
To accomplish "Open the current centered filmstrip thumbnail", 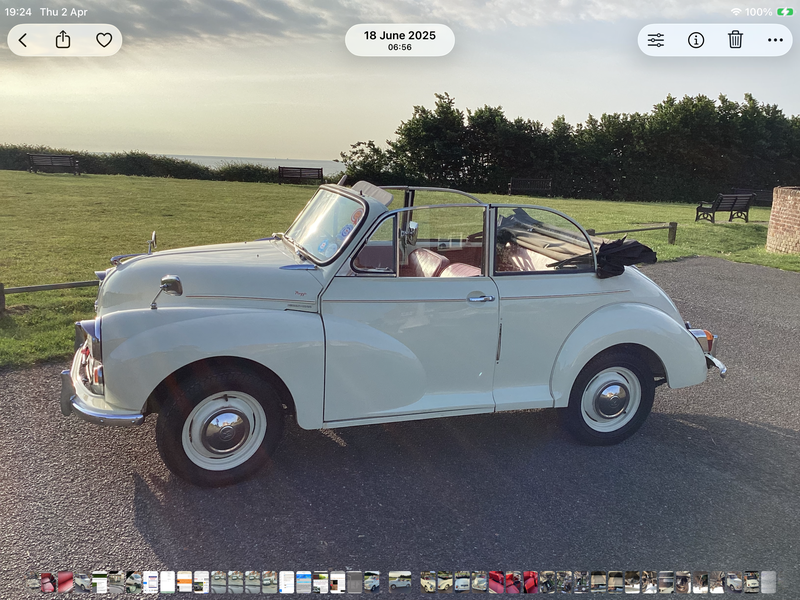I will tap(400, 582).
